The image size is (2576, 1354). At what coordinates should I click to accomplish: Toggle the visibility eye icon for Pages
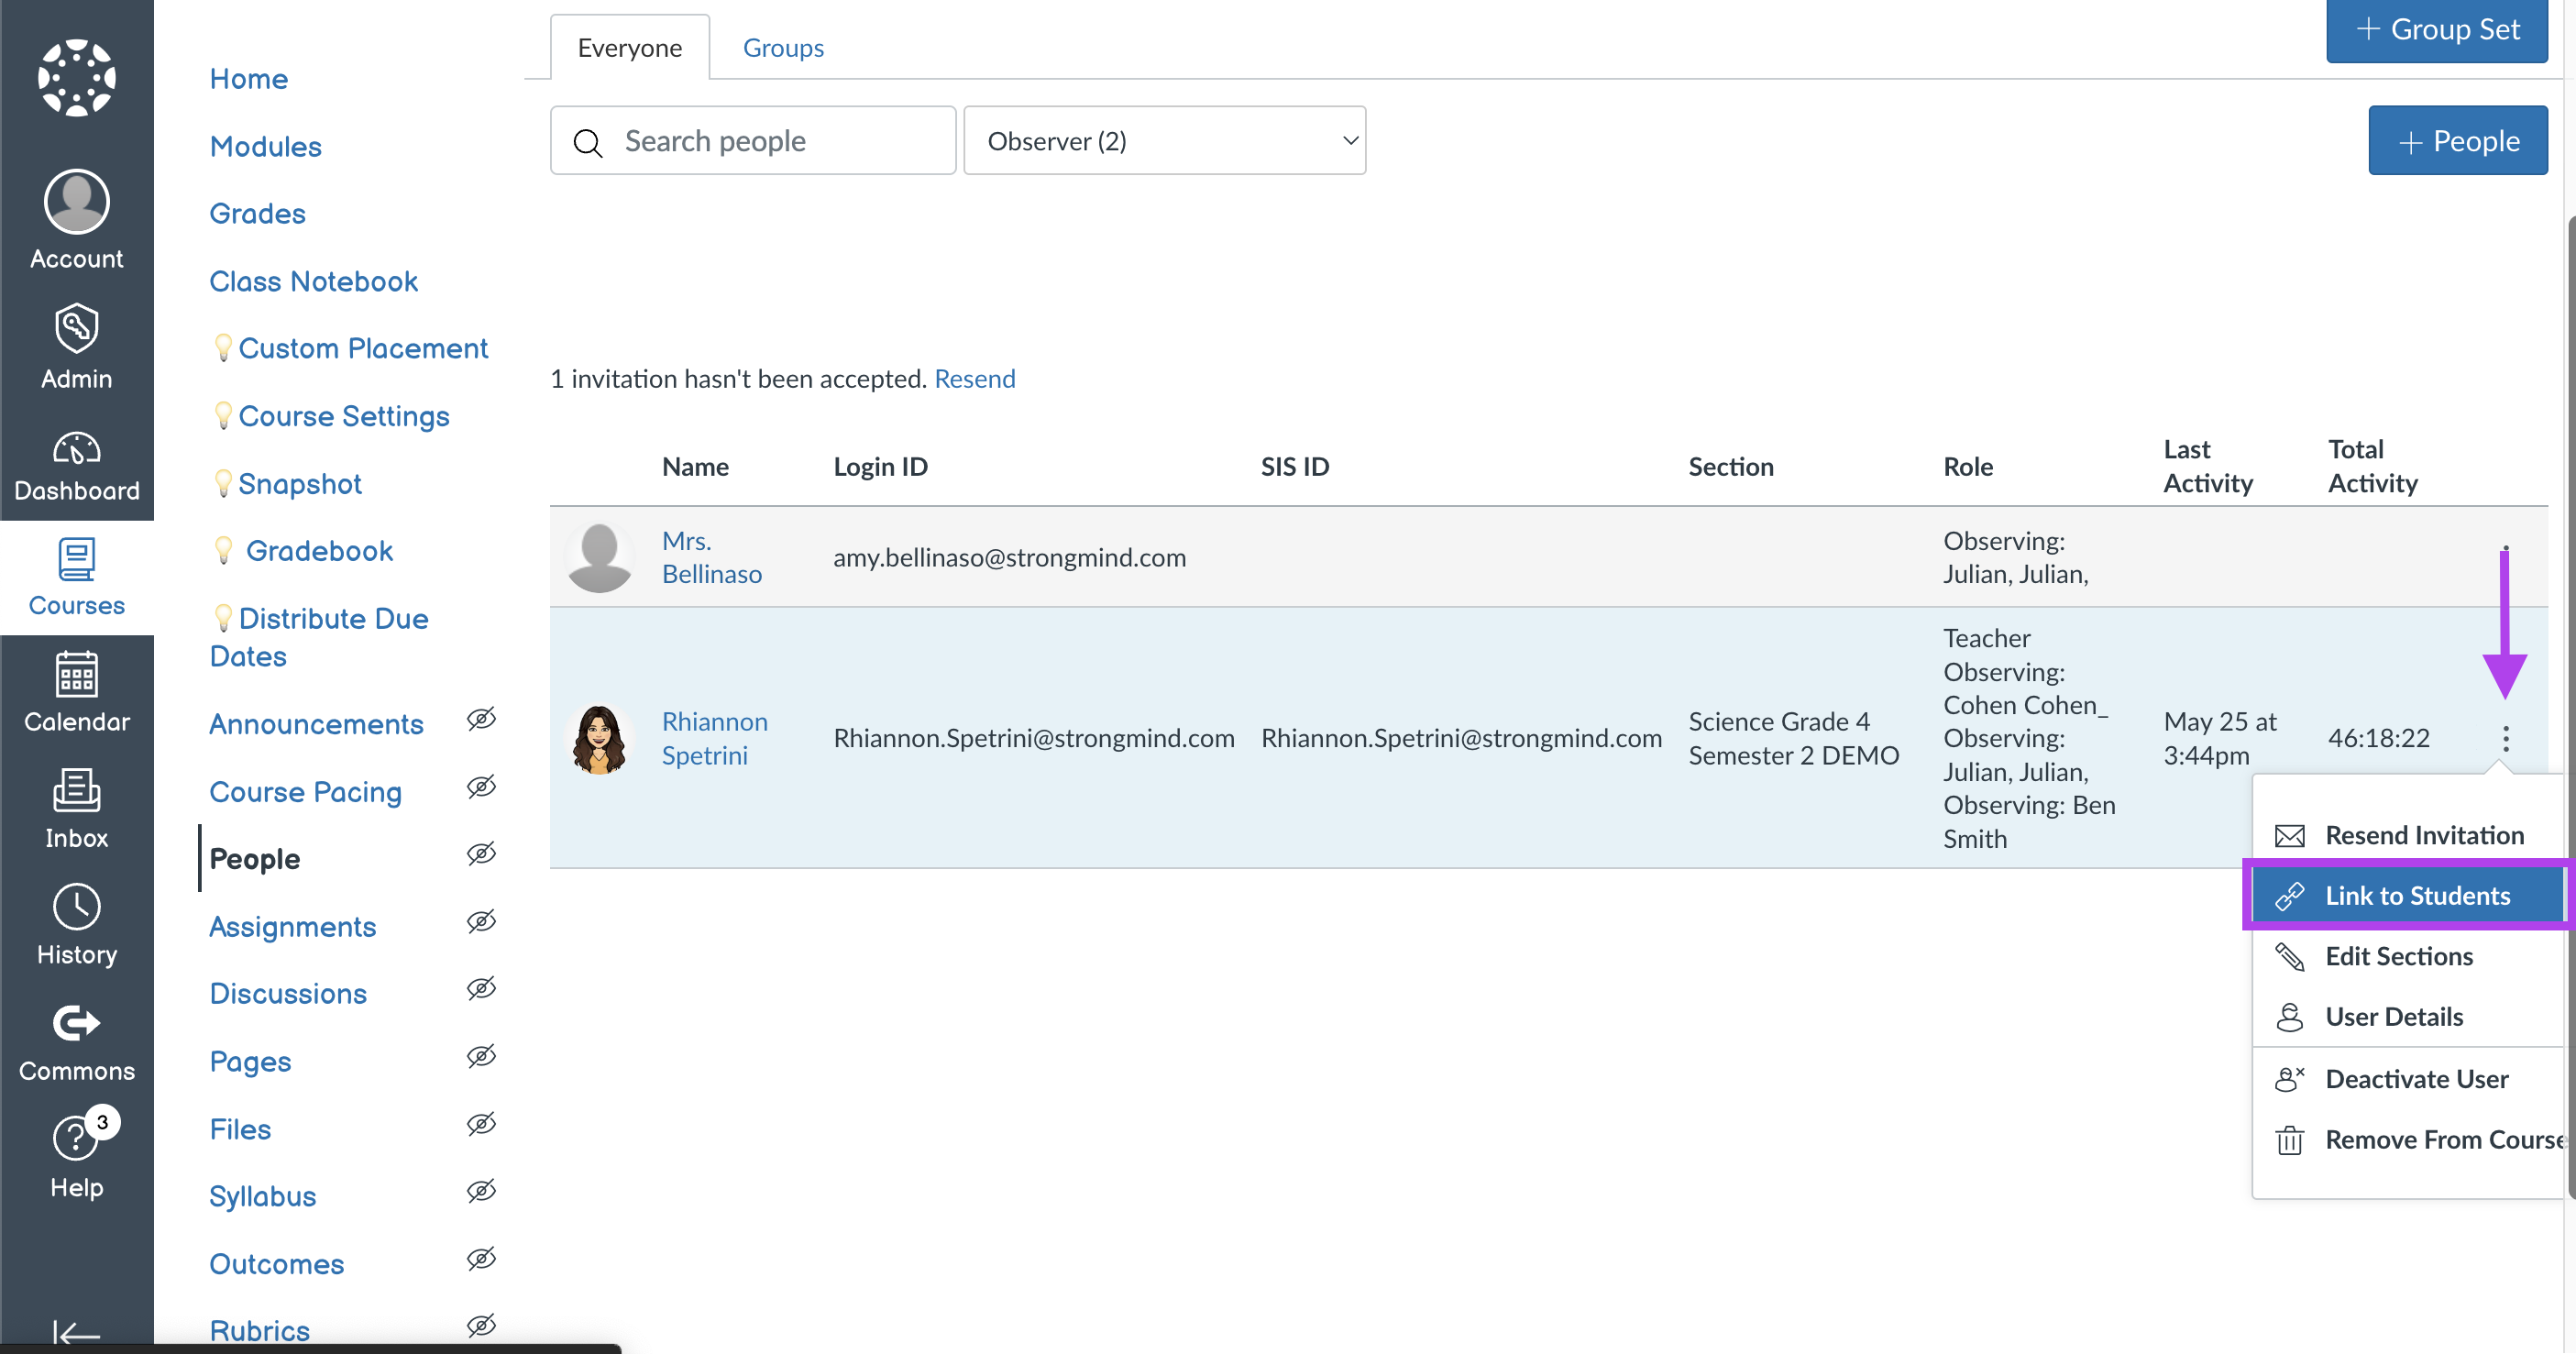[x=481, y=1056]
